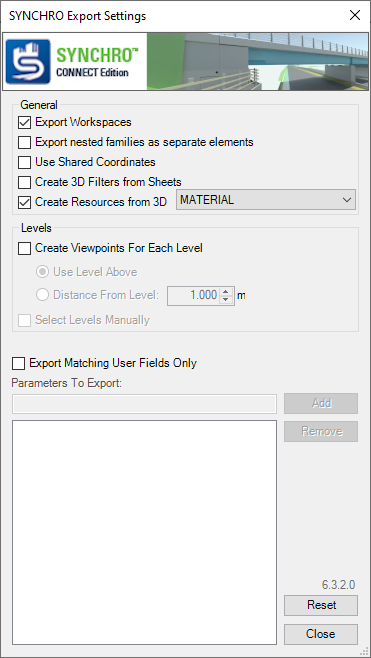Select Distance From Level radio button
371x658 pixels.
(x=42, y=295)
